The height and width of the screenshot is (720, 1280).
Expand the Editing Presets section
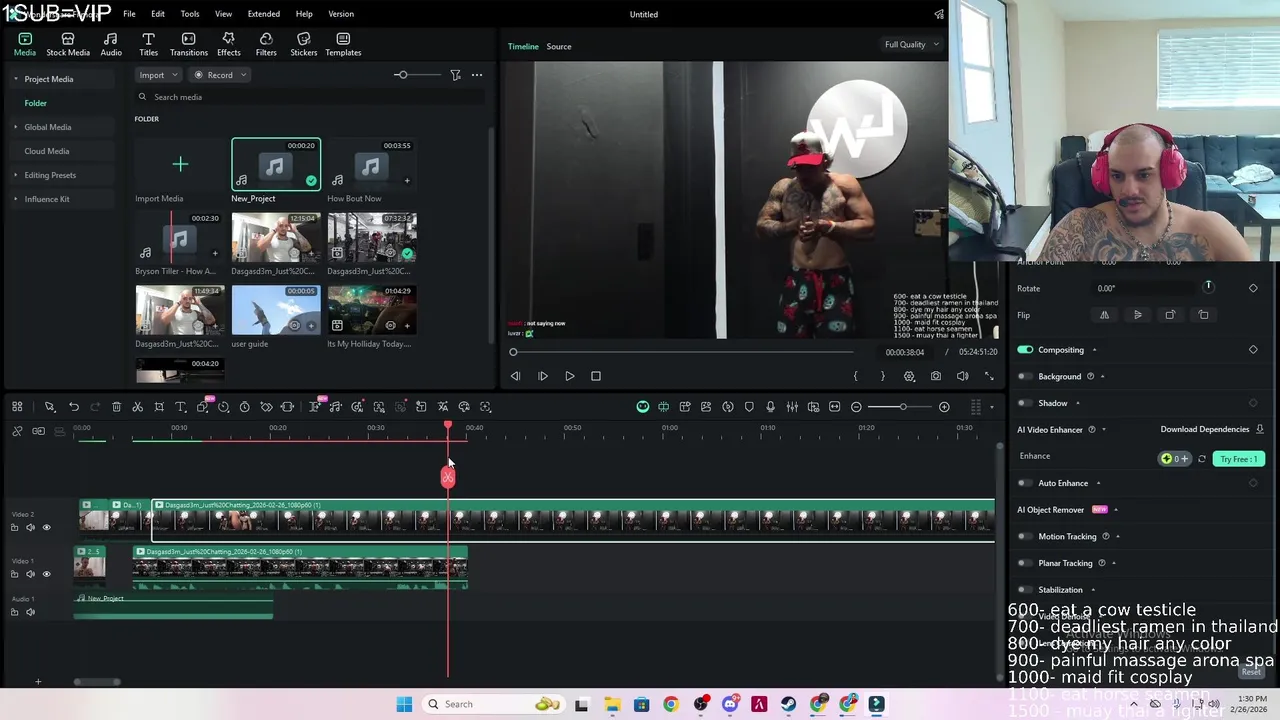pos(15,175)
